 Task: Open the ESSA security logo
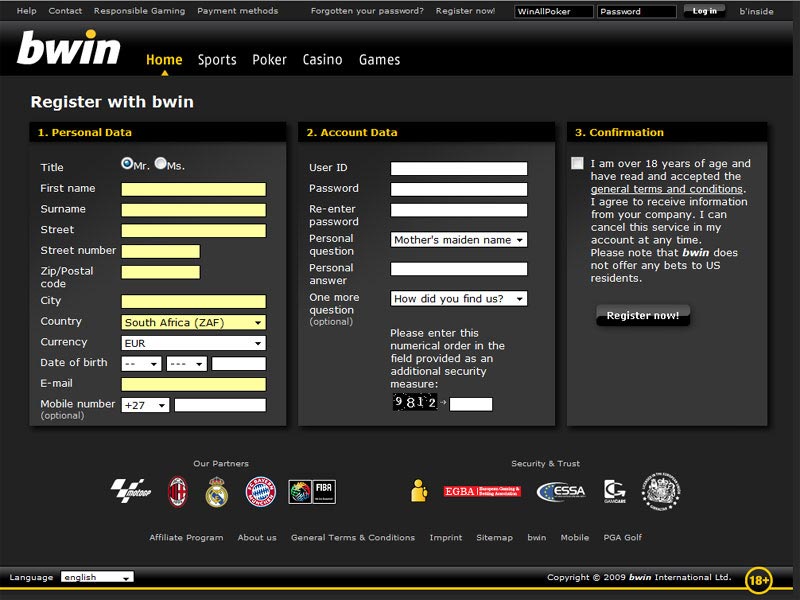(561, 491)
